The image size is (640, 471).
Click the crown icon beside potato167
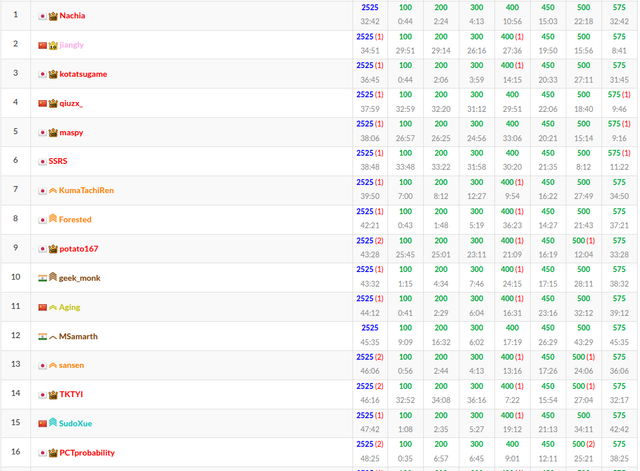coord(53,249)
